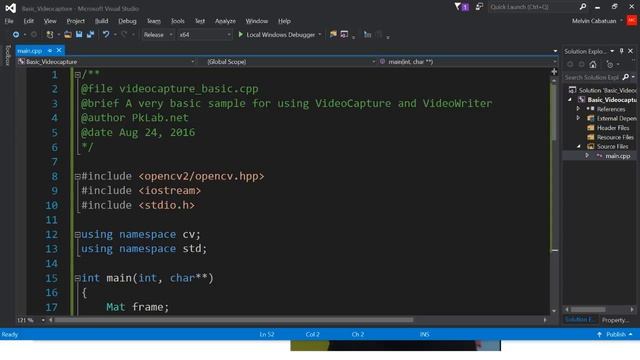The image size is (640, 360).
Task: Click the editor vertical scrollbar thumb
Action: [554, 113]
